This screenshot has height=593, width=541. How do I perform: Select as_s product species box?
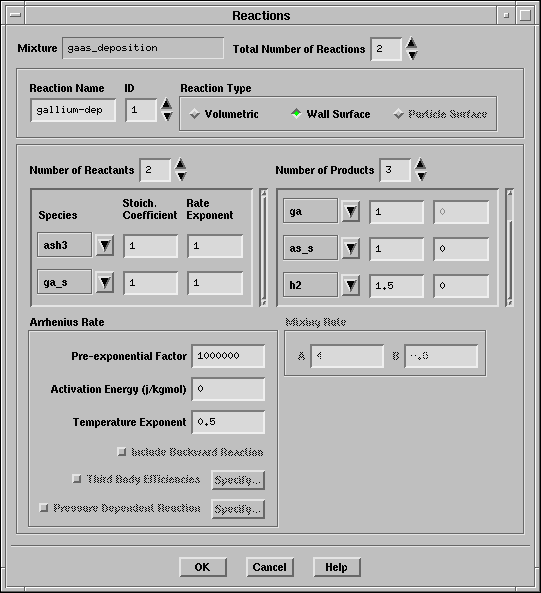click(310, 248)
